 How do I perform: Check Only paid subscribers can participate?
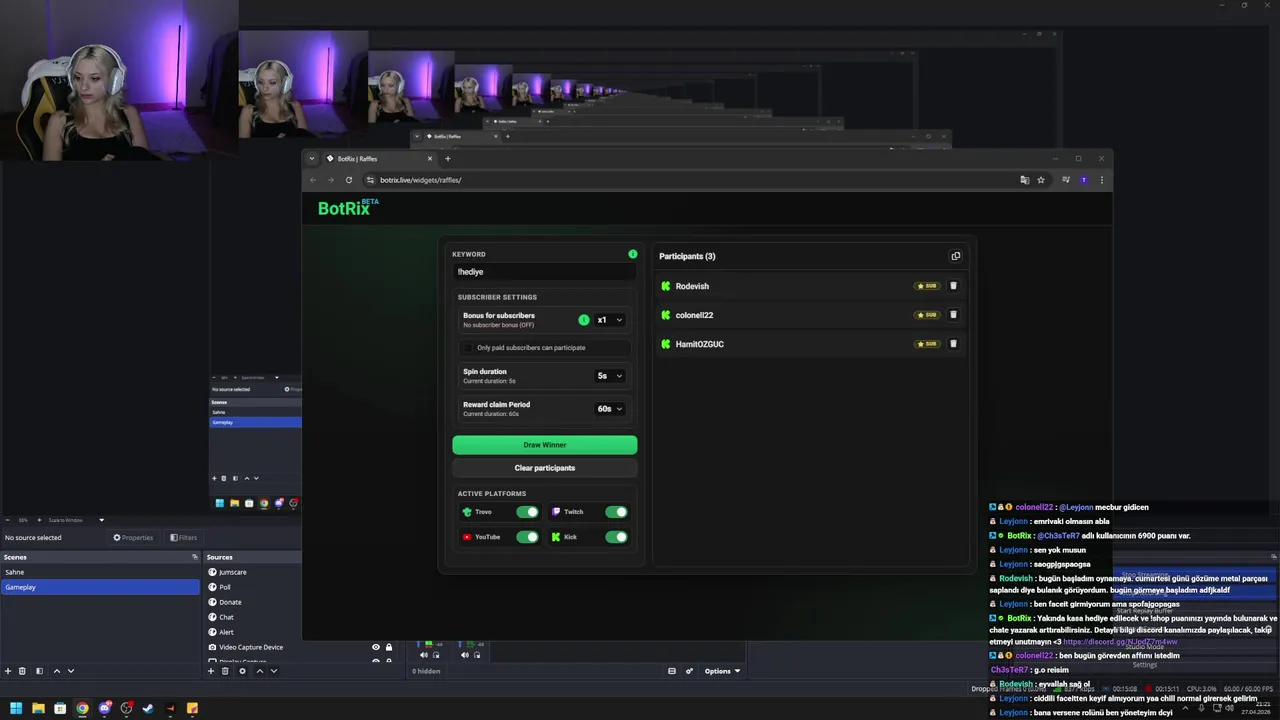(x=467, y=348)
